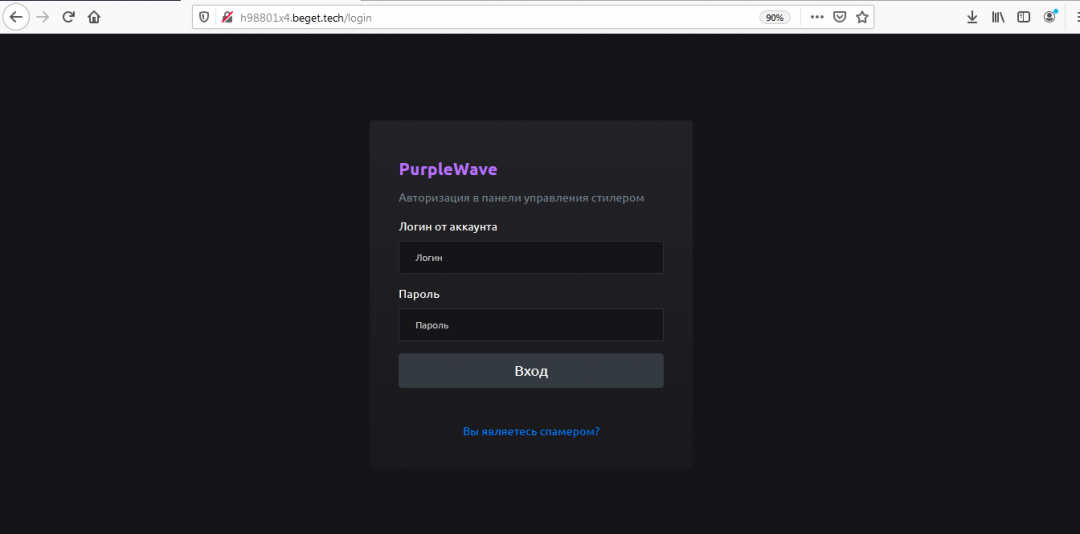Image resolution: width=1080 pixels, height=534 pixels.
Task: Click the PurpleWave title heading
Action: (448, 169)
